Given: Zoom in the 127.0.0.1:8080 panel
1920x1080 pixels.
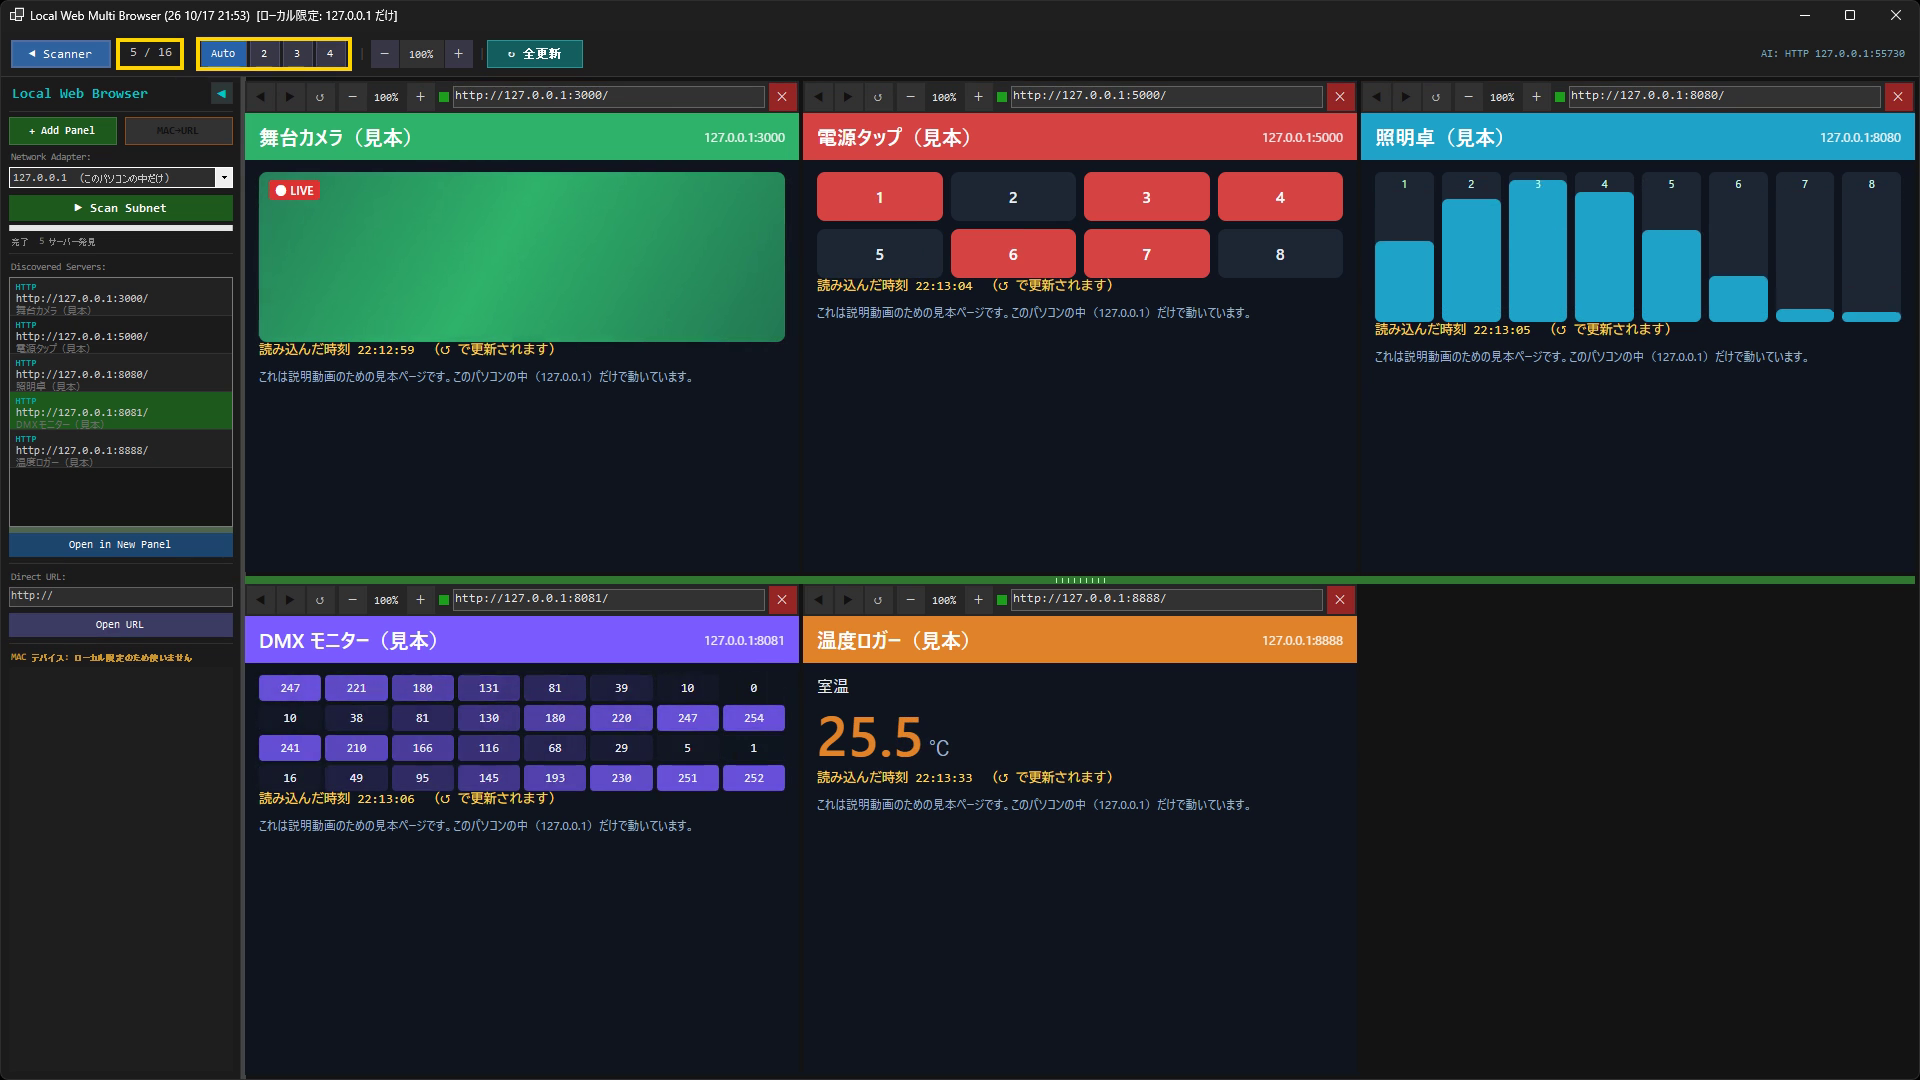Looking at the screenshot, I should click(1536, 97).
